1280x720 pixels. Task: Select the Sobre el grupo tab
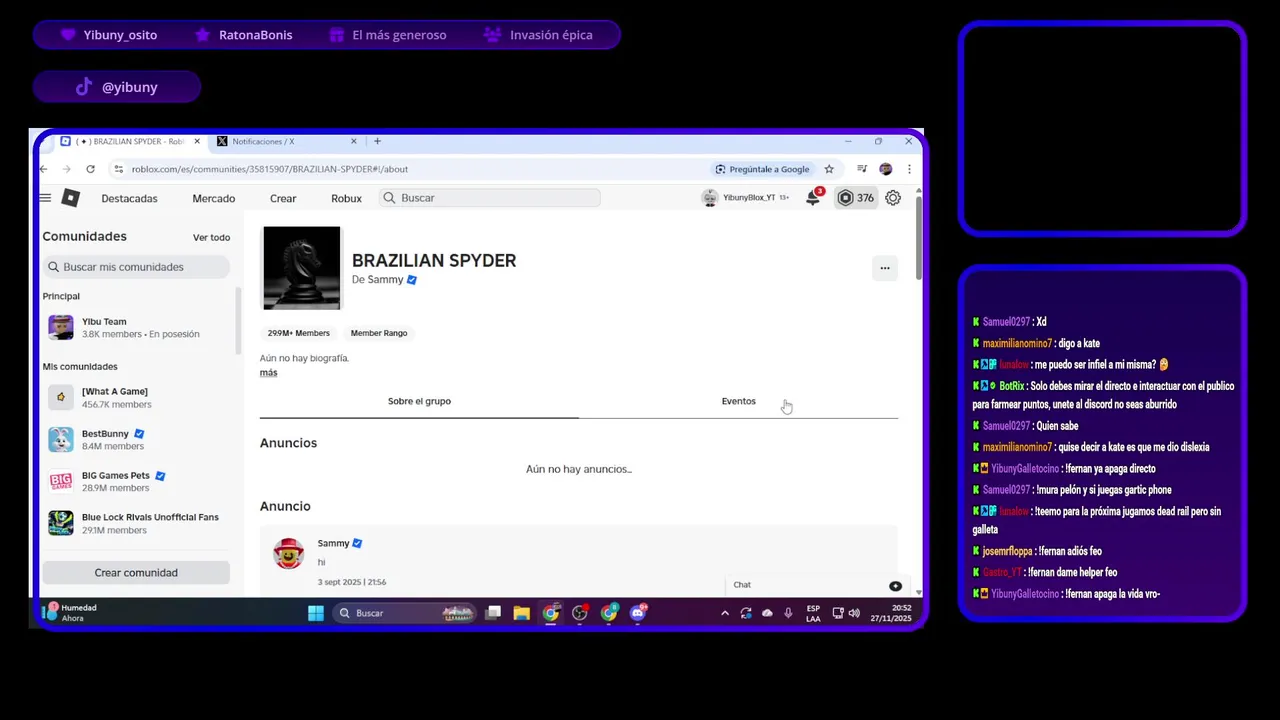[419, 401]
